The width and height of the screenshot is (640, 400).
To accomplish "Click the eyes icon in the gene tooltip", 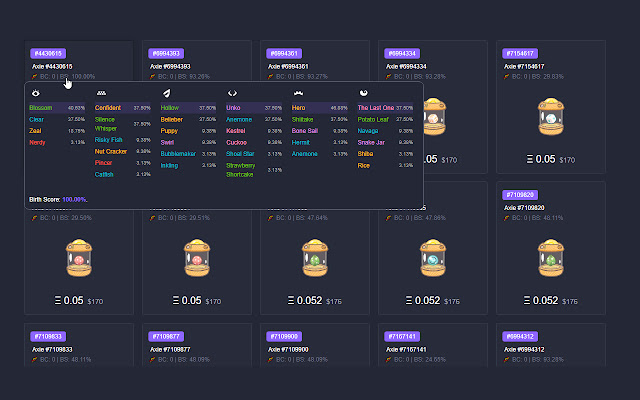I will click(x=36, y=92).
